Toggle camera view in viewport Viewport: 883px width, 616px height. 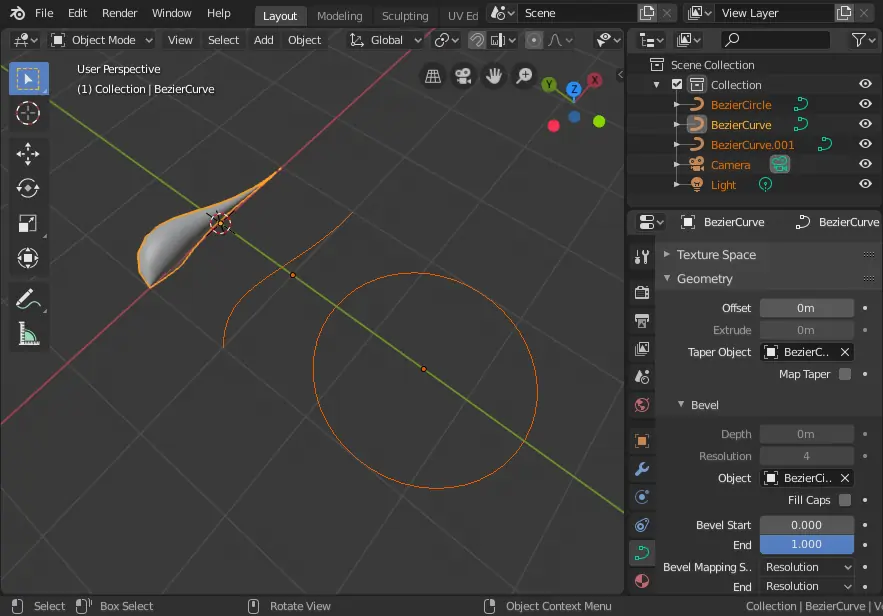click(x=463, y=76)
